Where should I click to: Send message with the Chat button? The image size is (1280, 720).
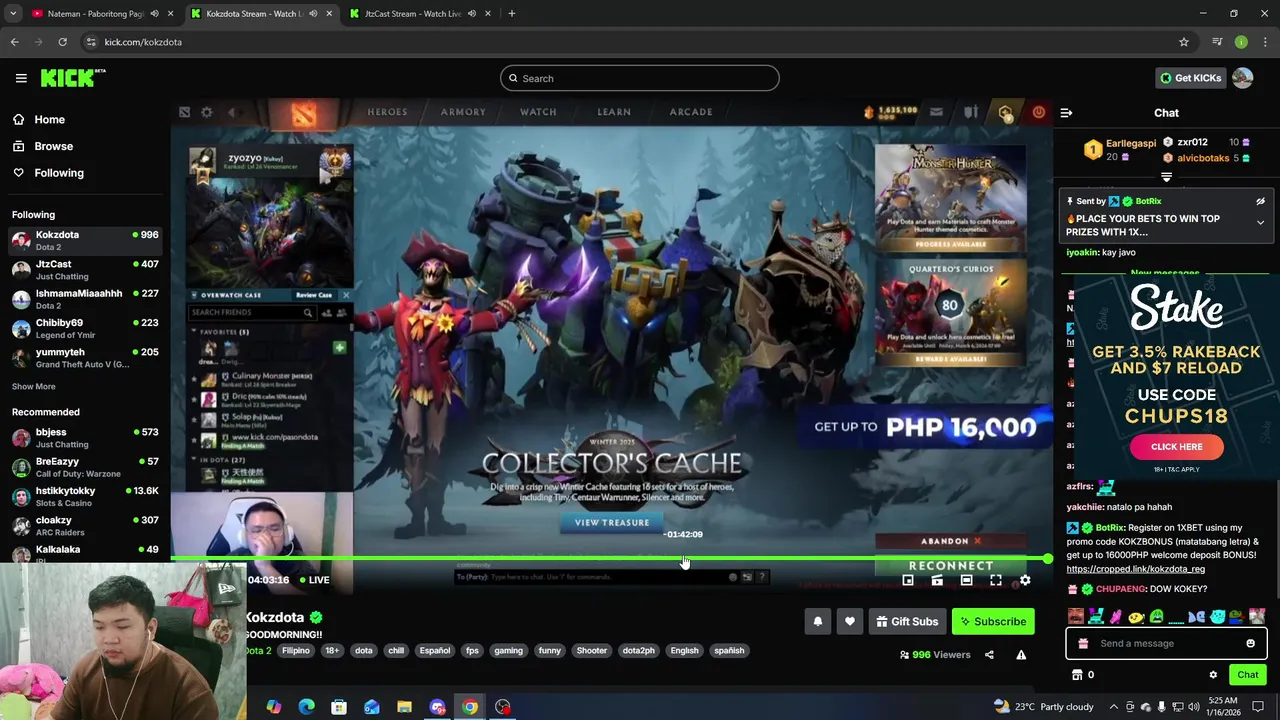tap(1247, 675)
